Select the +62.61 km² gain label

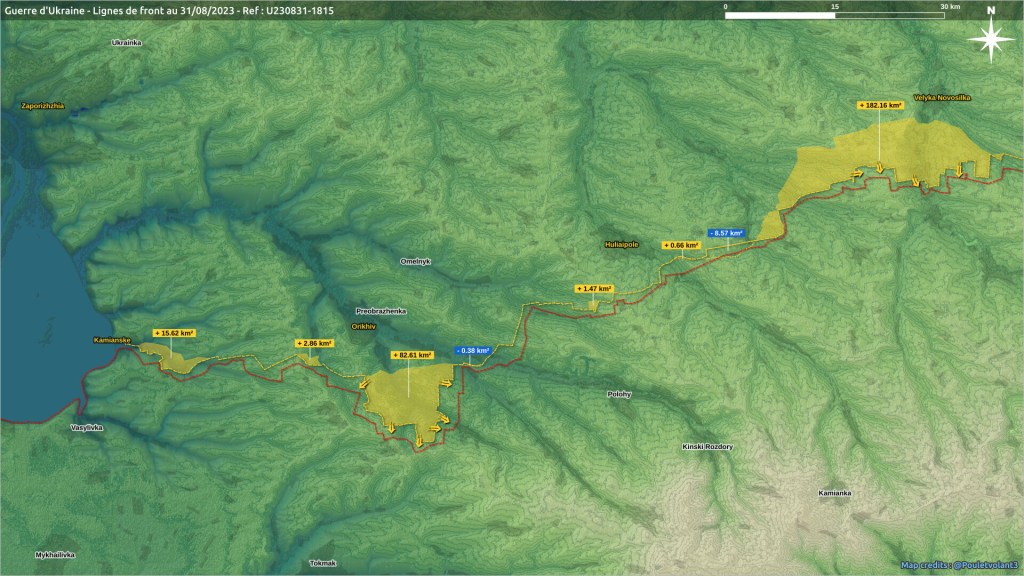pyautogui.click(x=409, y=355)
